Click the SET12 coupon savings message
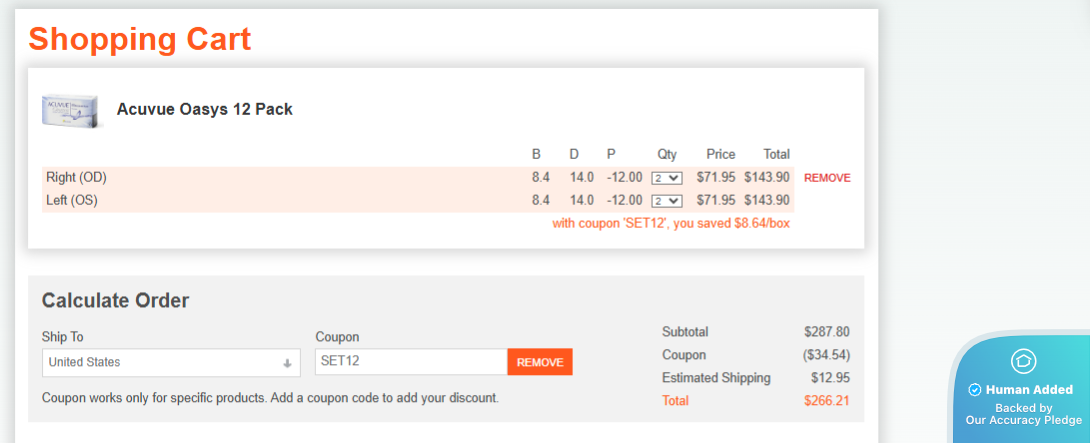 [x=670, y=223]
